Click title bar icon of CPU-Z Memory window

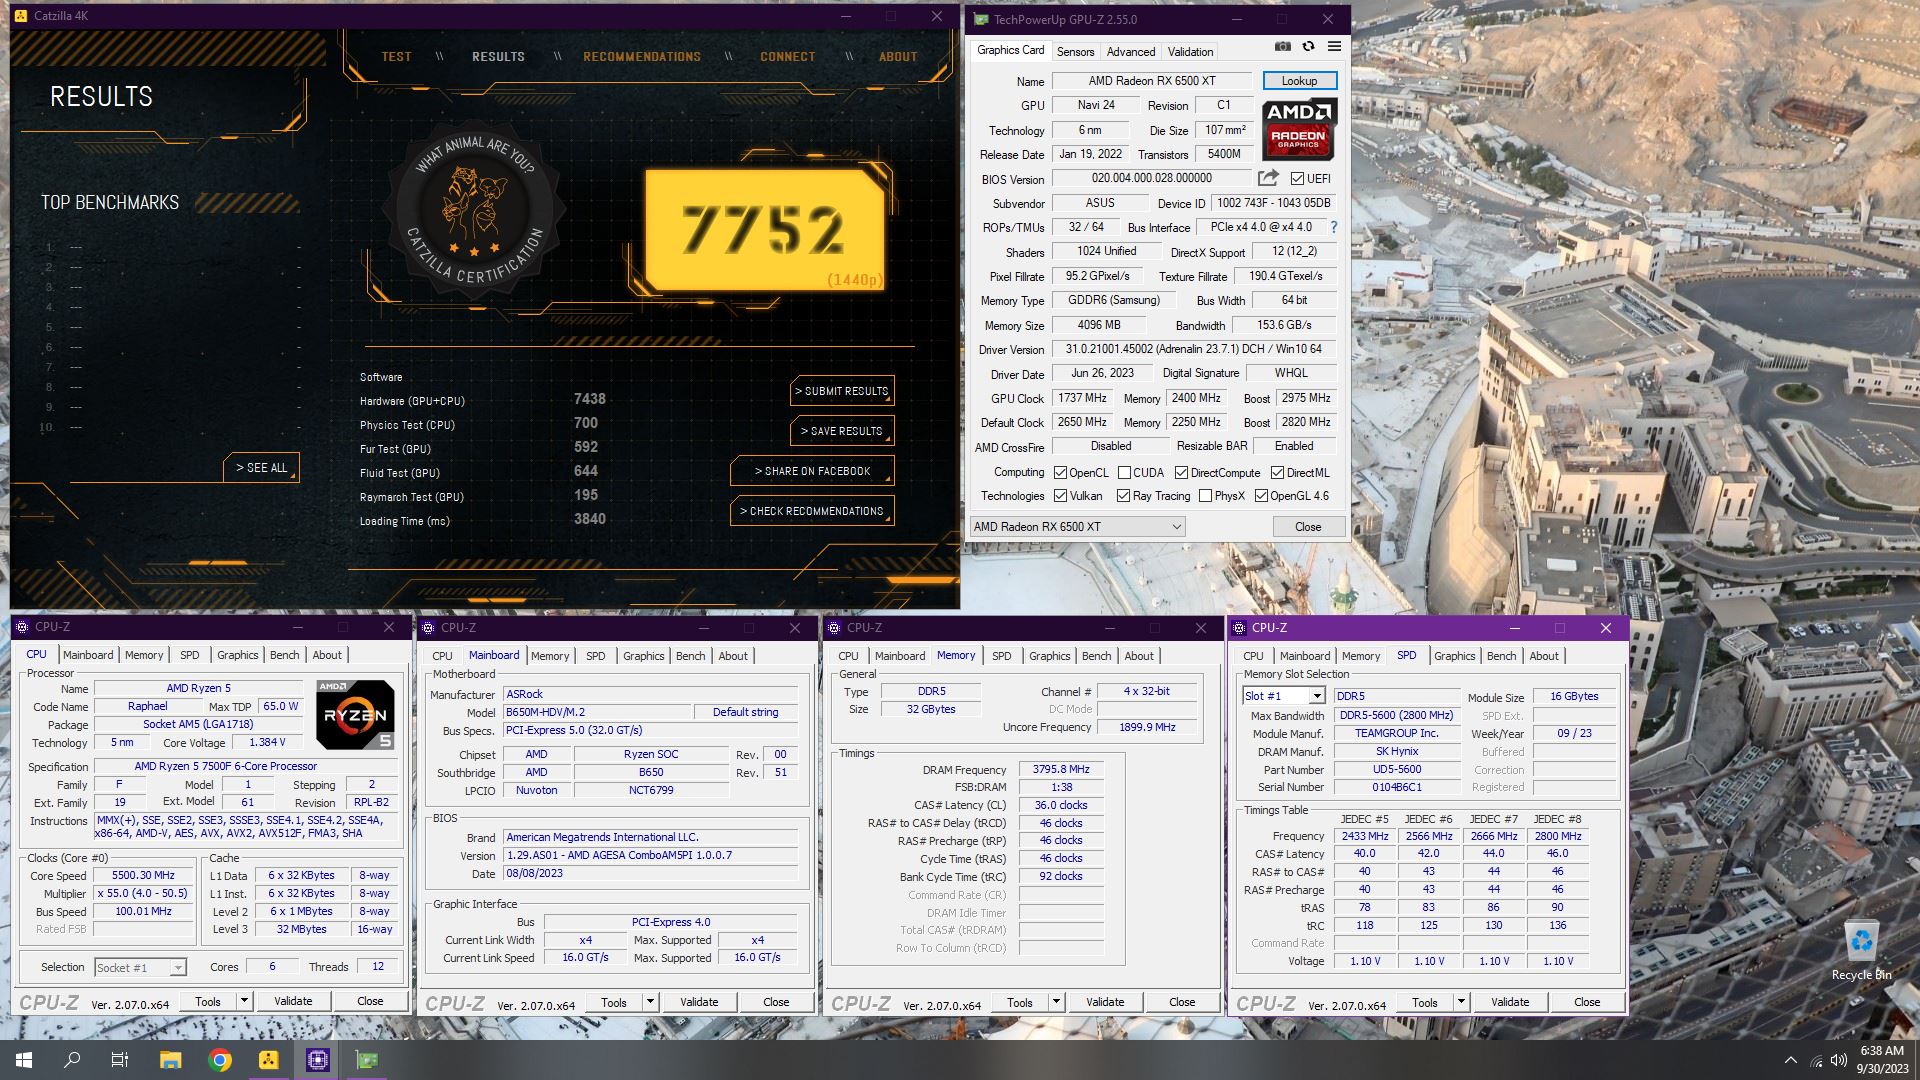click(x=834, y=628)
